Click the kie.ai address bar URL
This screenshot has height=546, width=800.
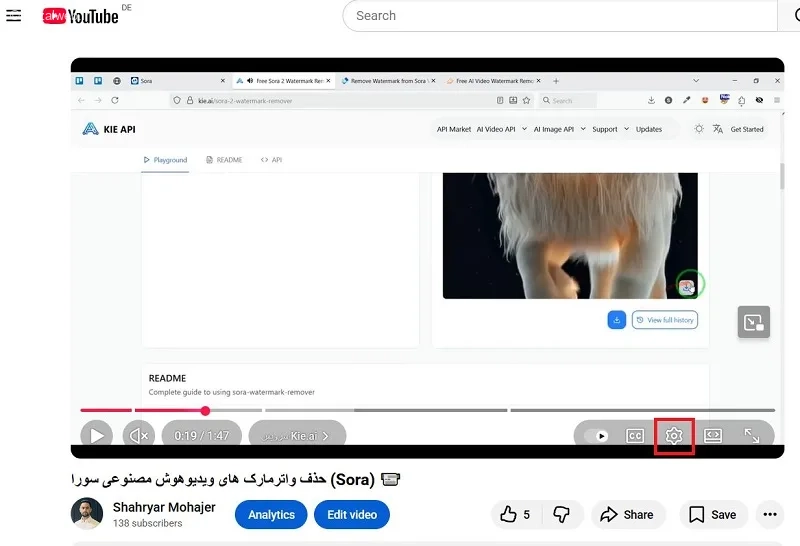pyautogui.click(x=245, y=101)
